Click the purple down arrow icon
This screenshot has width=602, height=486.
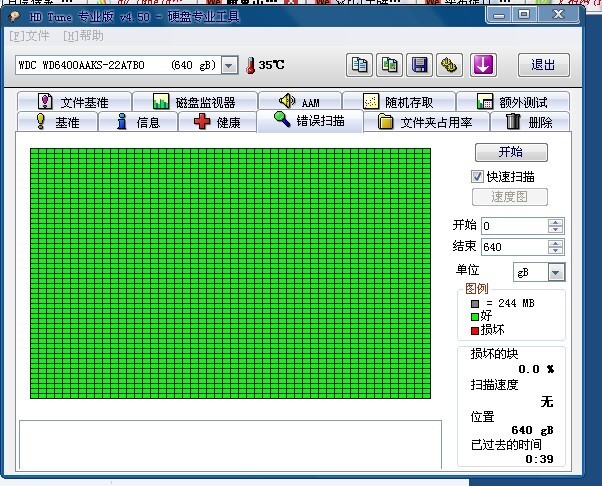pos(483,65)
